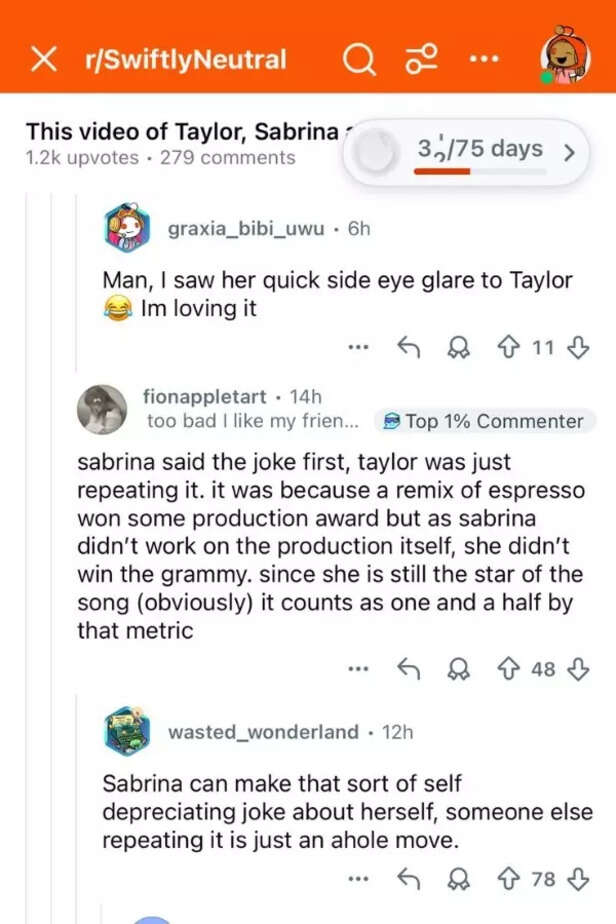Tap the Top 1% Commenter badge
The width and height of the screenshot is (616, 924).
[484, 421]
